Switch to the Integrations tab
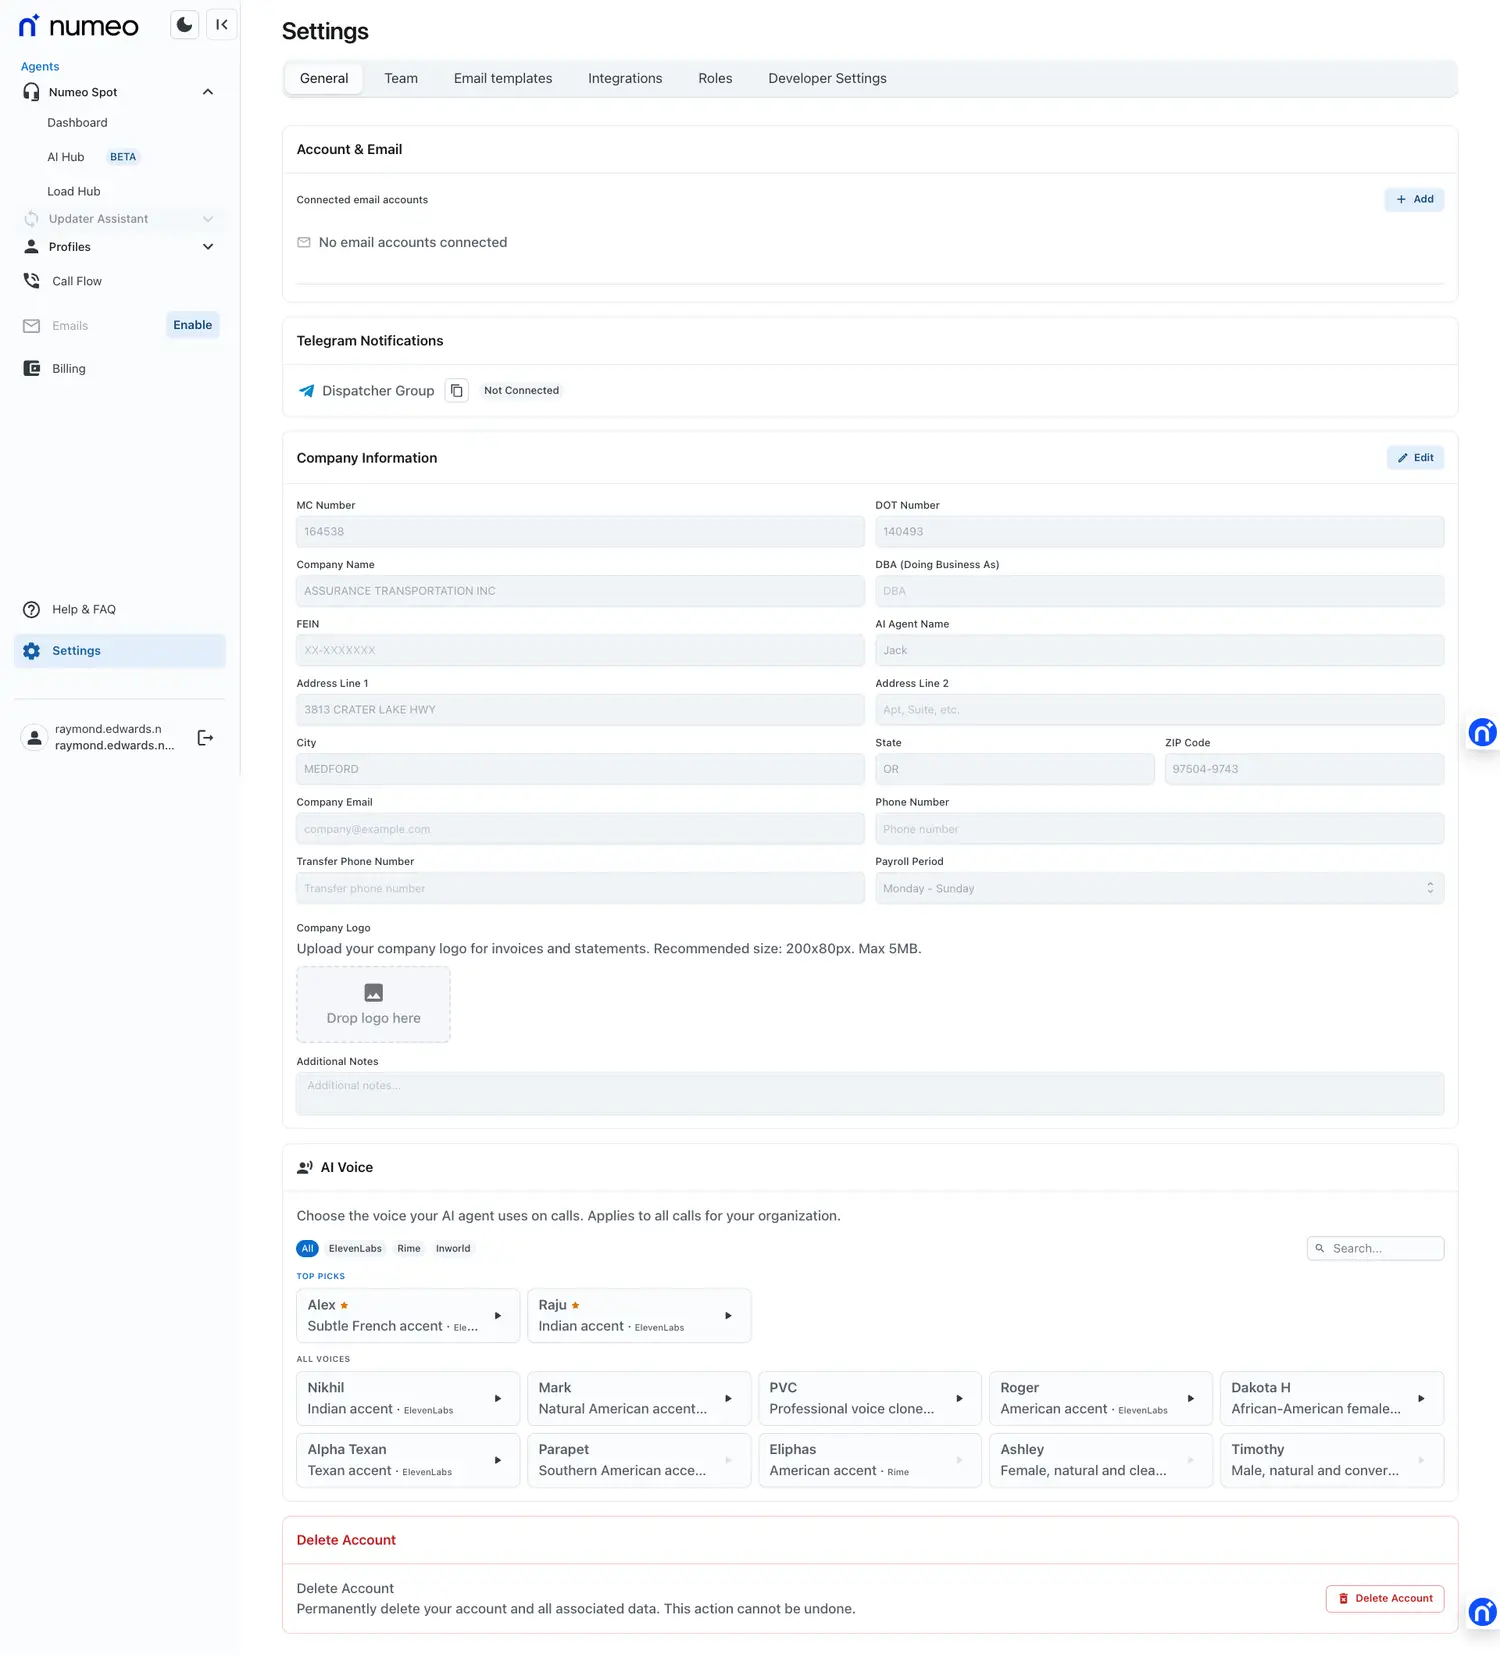1500x1655 pixels. (624, 79)
